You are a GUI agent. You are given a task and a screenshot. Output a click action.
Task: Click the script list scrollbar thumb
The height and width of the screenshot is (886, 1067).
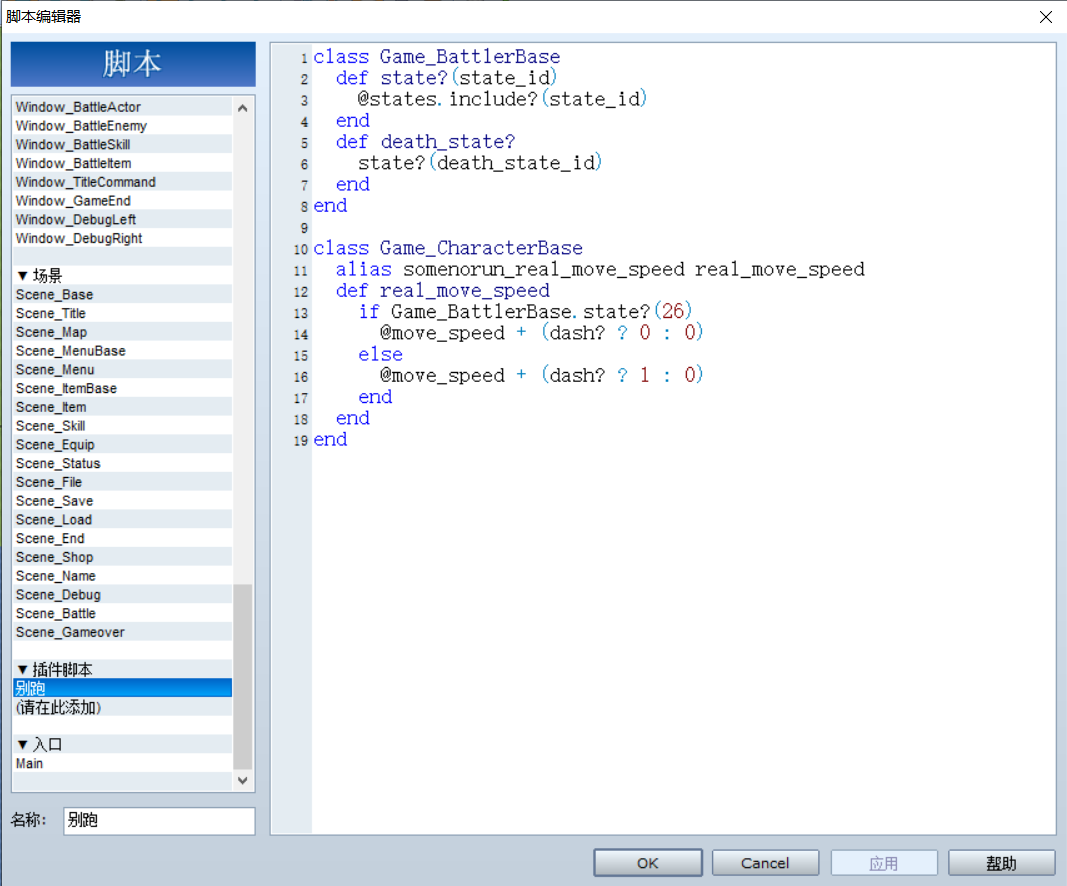pos(243,677)
